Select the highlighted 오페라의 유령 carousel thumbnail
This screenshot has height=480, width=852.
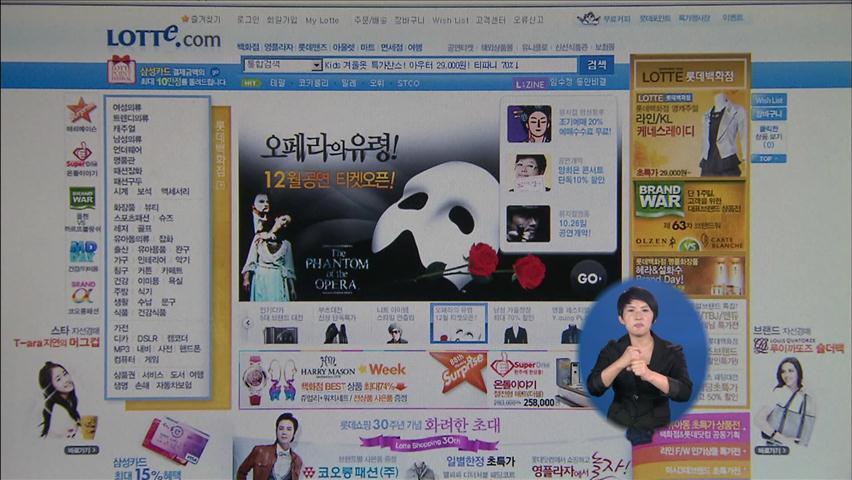point(459,323)
